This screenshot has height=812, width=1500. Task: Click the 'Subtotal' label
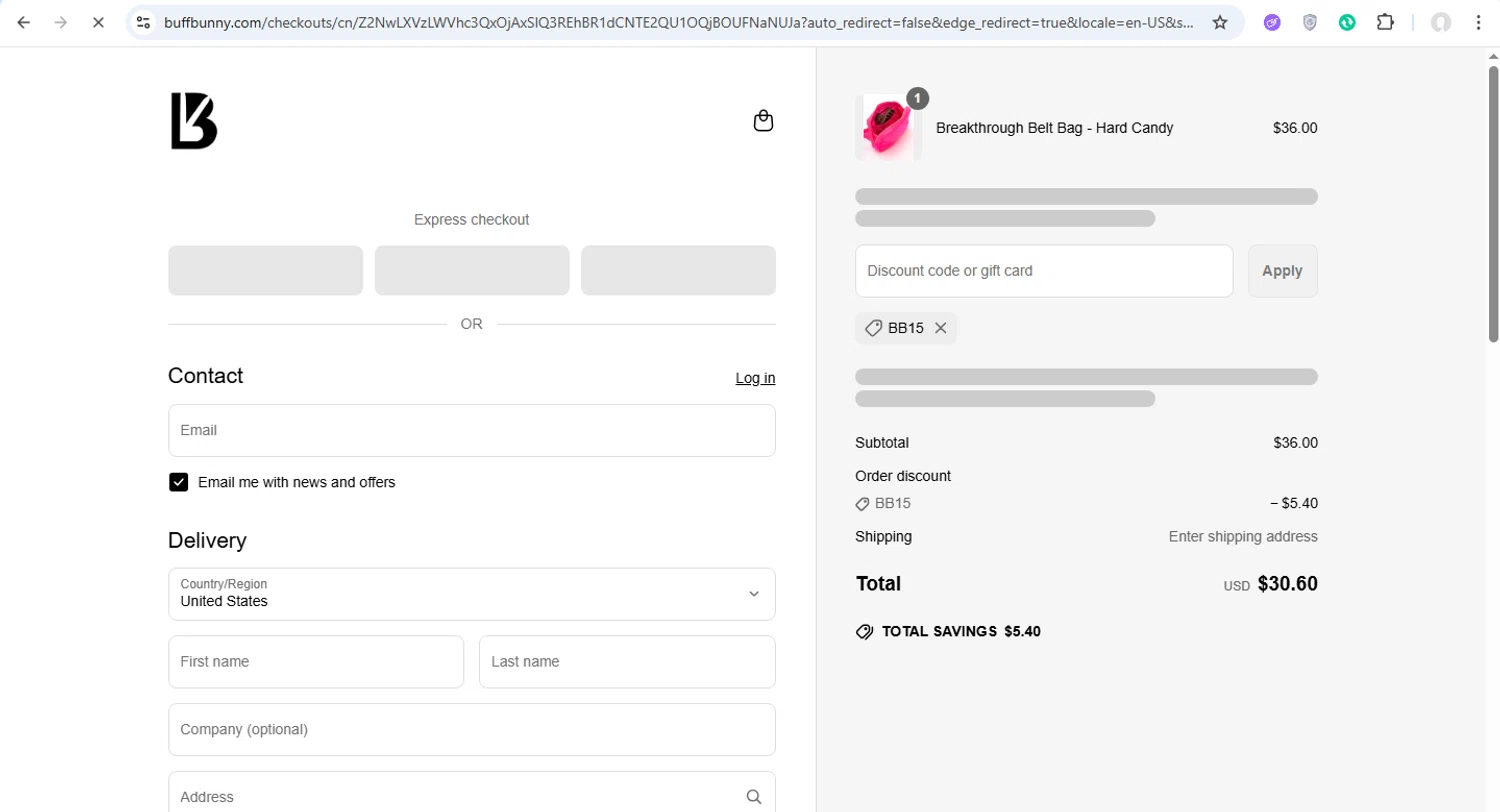882,443
